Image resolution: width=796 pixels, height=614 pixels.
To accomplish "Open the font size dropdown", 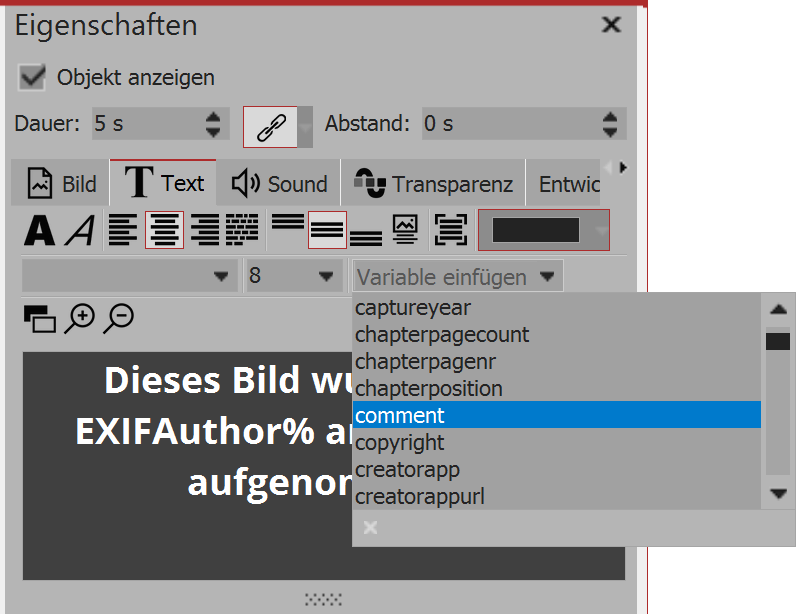I will [294, 276].
